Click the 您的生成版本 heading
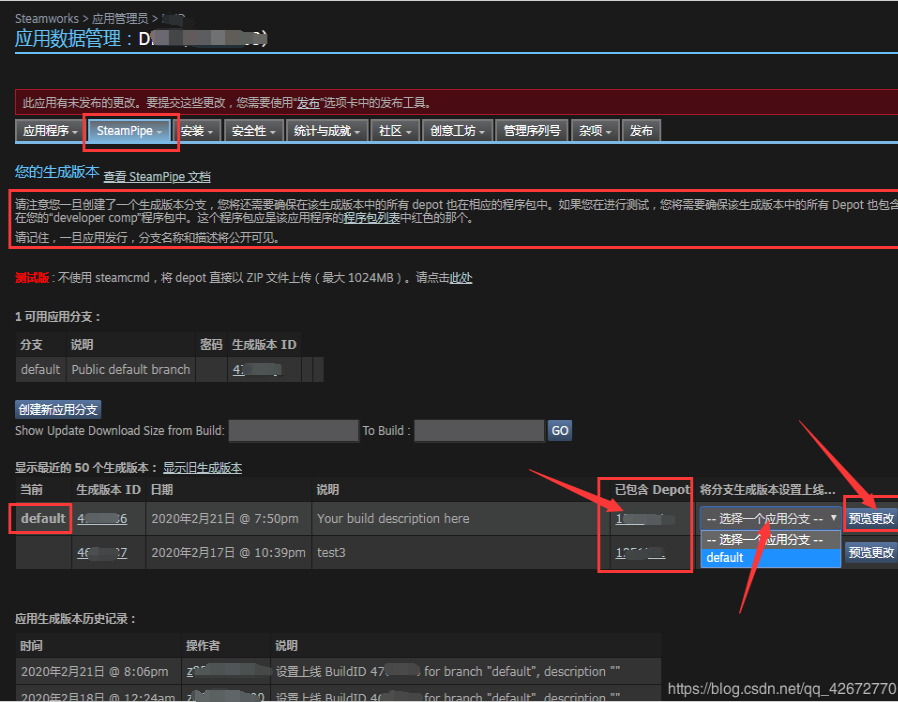This screenshot has width=898, height=702. 57,172
